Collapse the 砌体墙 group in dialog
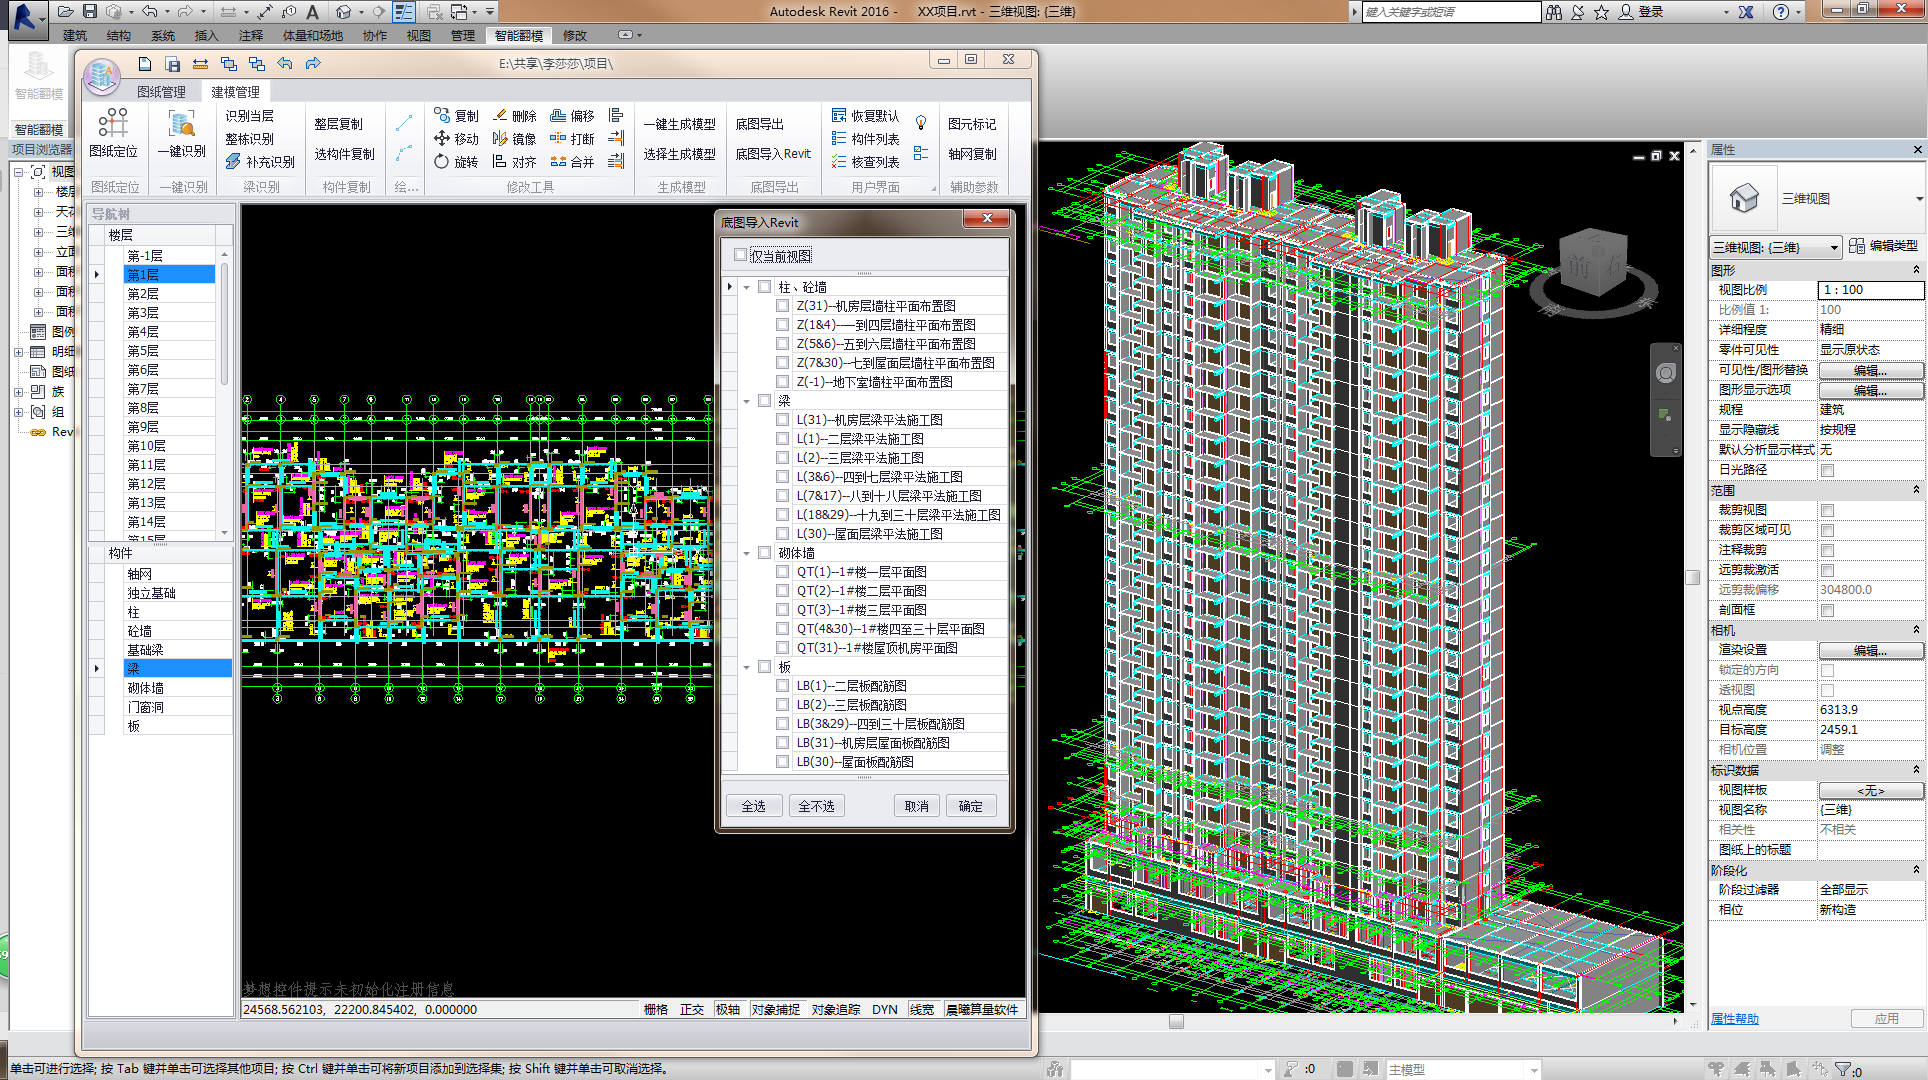Viewport: 1928px width, 1080px height. point(747,553)
